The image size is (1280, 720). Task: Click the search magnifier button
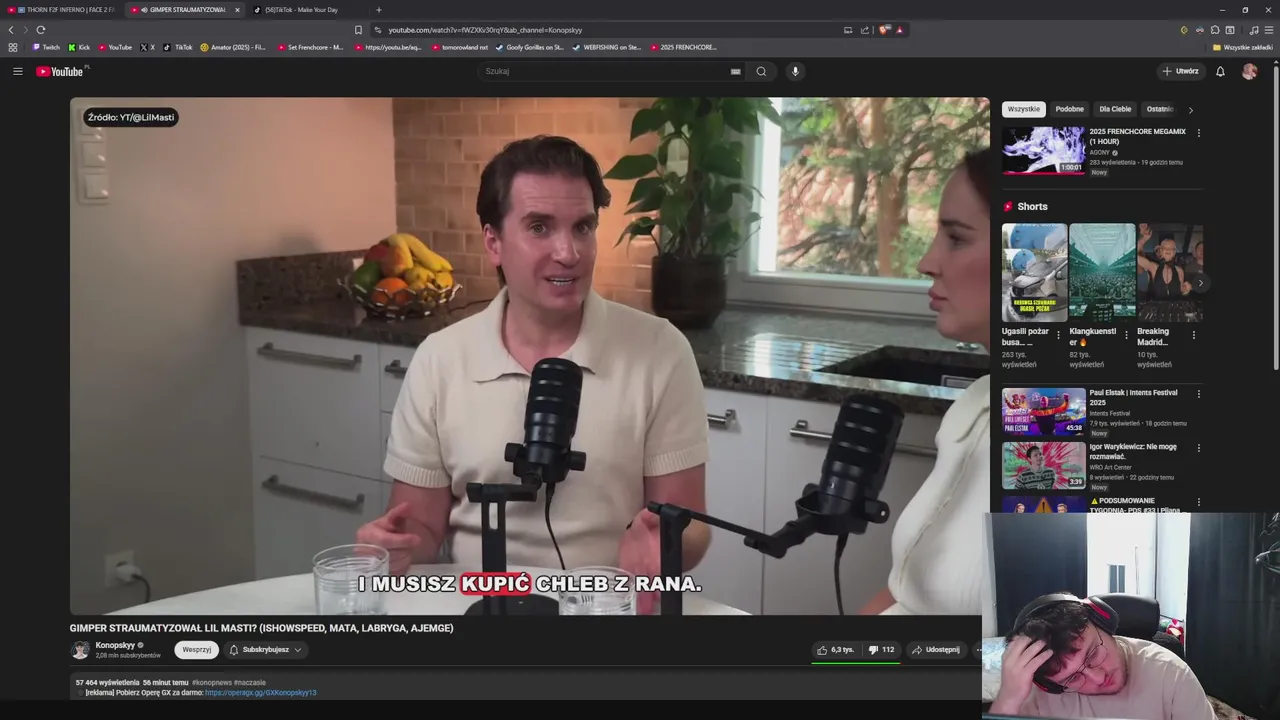[761, 71]
